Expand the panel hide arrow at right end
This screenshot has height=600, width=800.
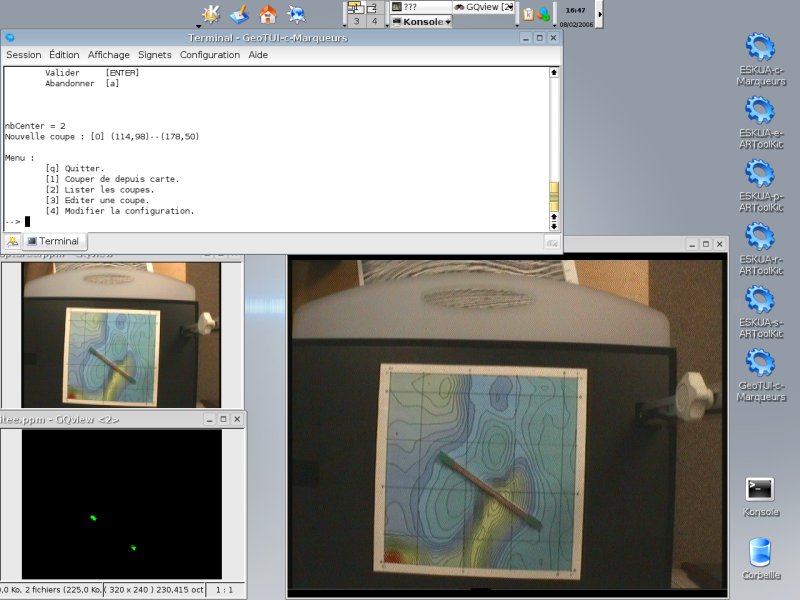pyautogui.click(x=600, y=14)
